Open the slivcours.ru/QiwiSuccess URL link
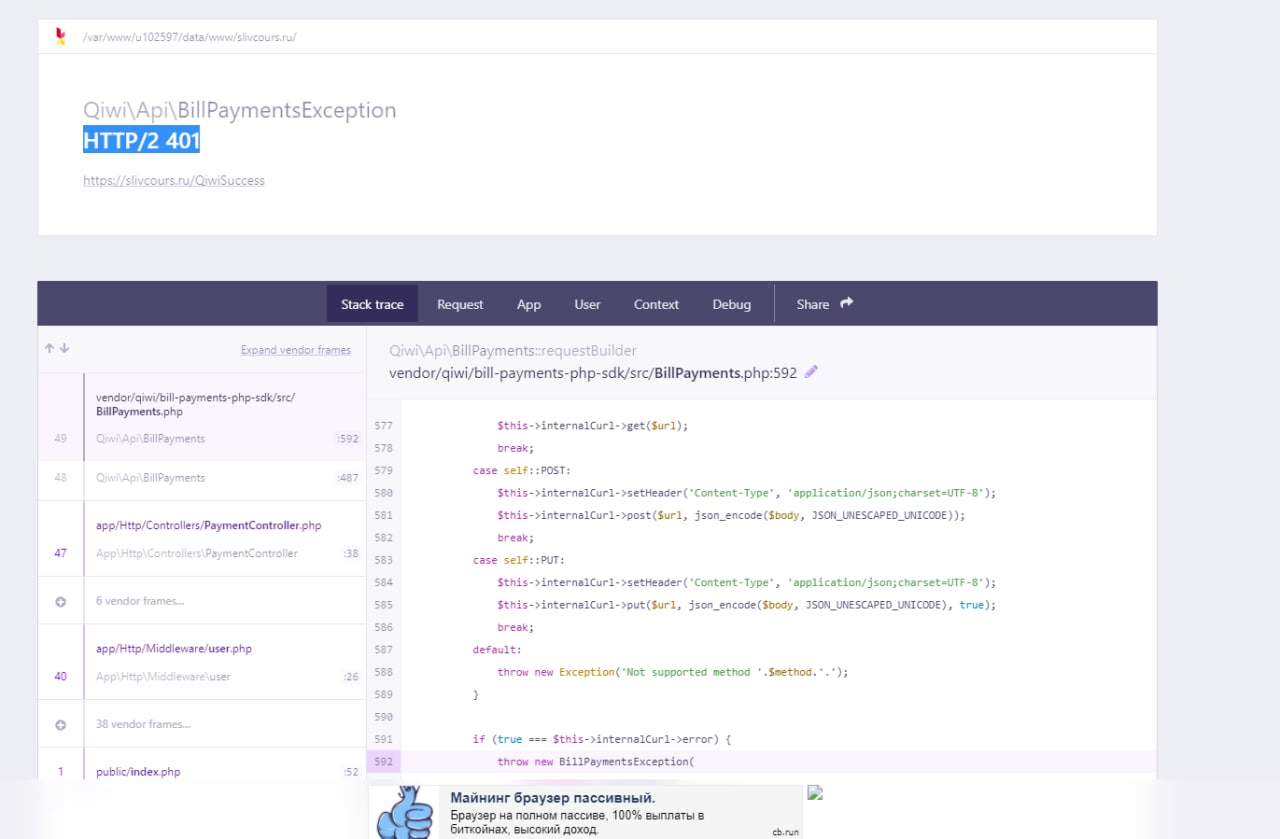The width and height of the screenshot is (1280, 839). [174, 181]
